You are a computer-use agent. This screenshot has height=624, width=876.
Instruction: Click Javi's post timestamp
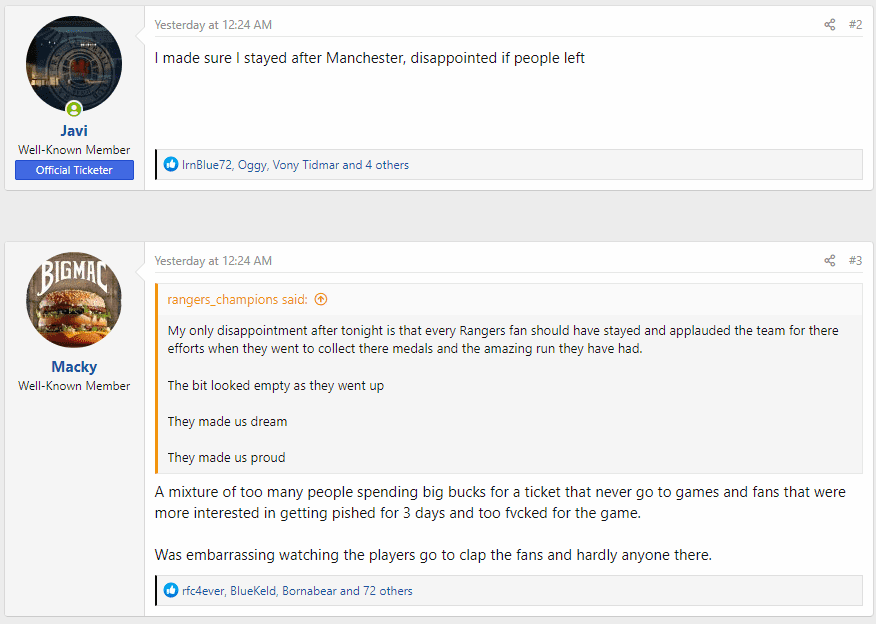tap(213, 25)
